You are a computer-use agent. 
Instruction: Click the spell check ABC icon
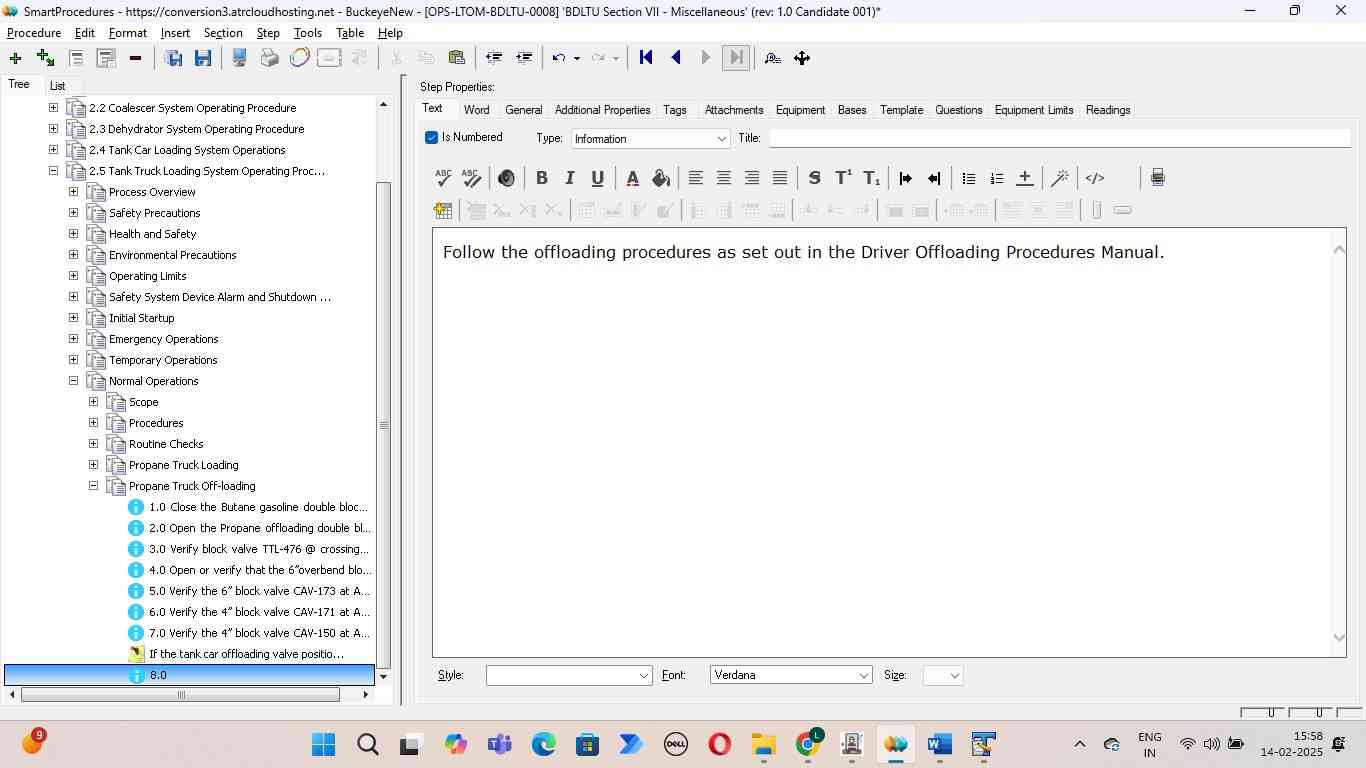tap(444, 178)
